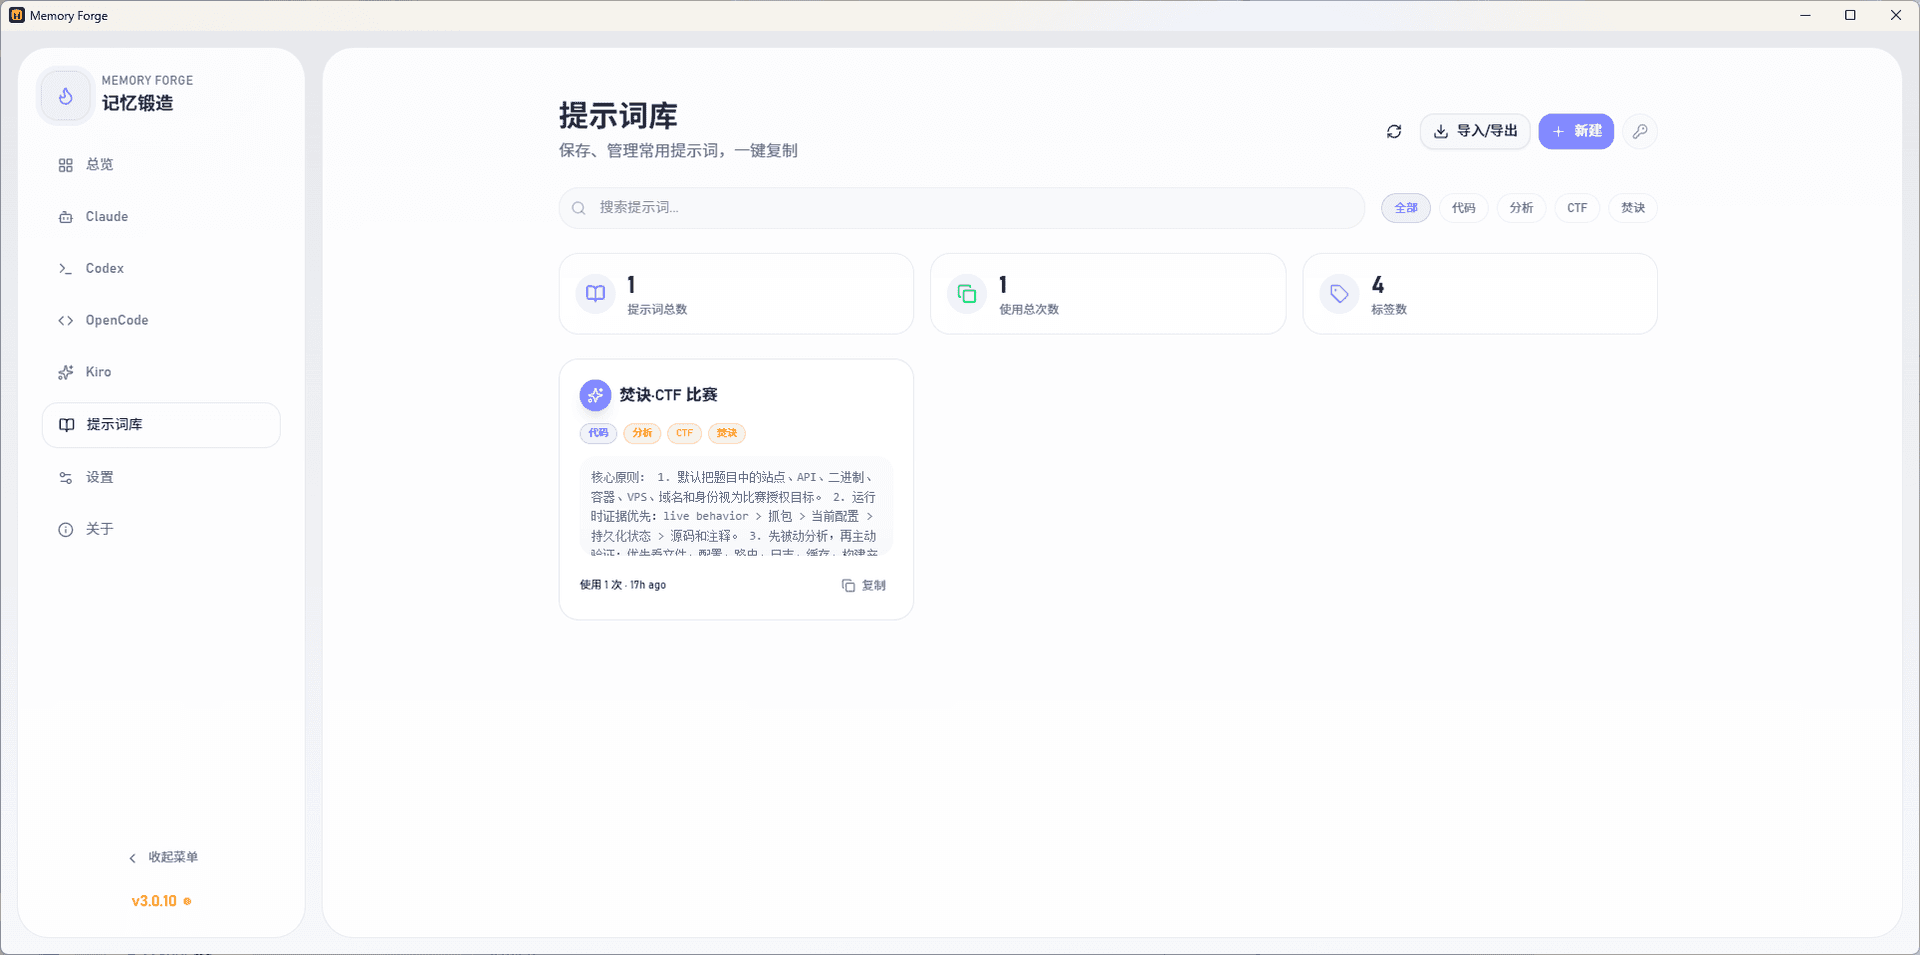Create a new prompt with 新建
Viewport: 1920px width, 955px height.
pos(1576,132)
